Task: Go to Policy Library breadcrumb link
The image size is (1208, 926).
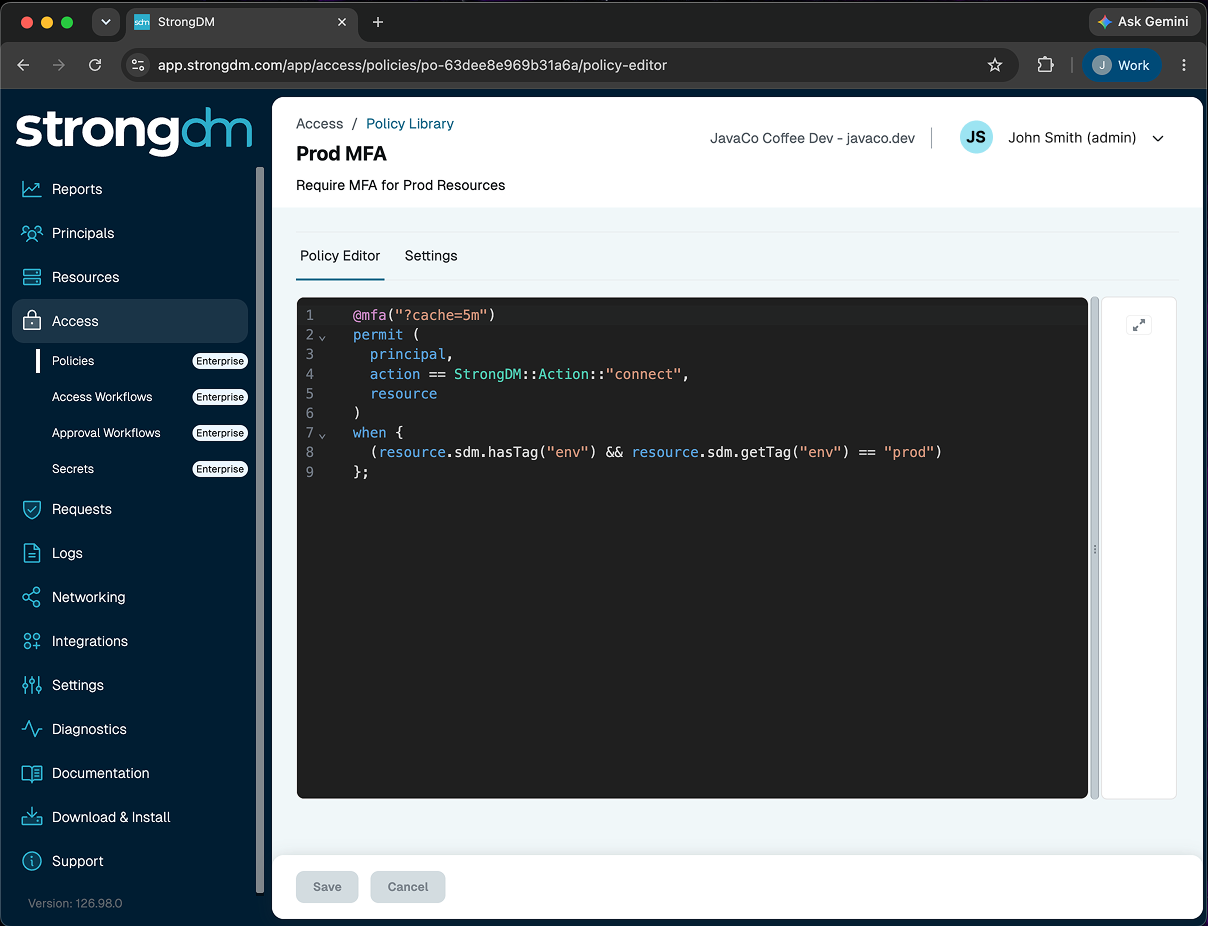Action: click(x=410, y=124)
